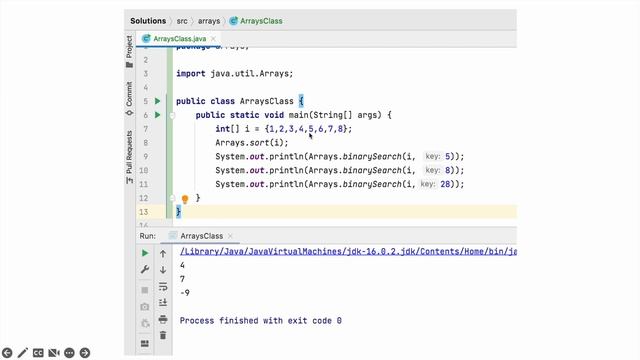Click the closing brace on highlighted line 13
Image resolution: width=640 pixels, height=360 pixels.
point(178,212)
